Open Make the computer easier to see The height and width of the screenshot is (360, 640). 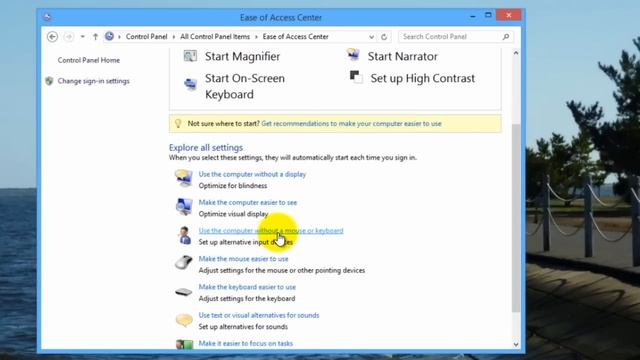[x=248, y=202]
